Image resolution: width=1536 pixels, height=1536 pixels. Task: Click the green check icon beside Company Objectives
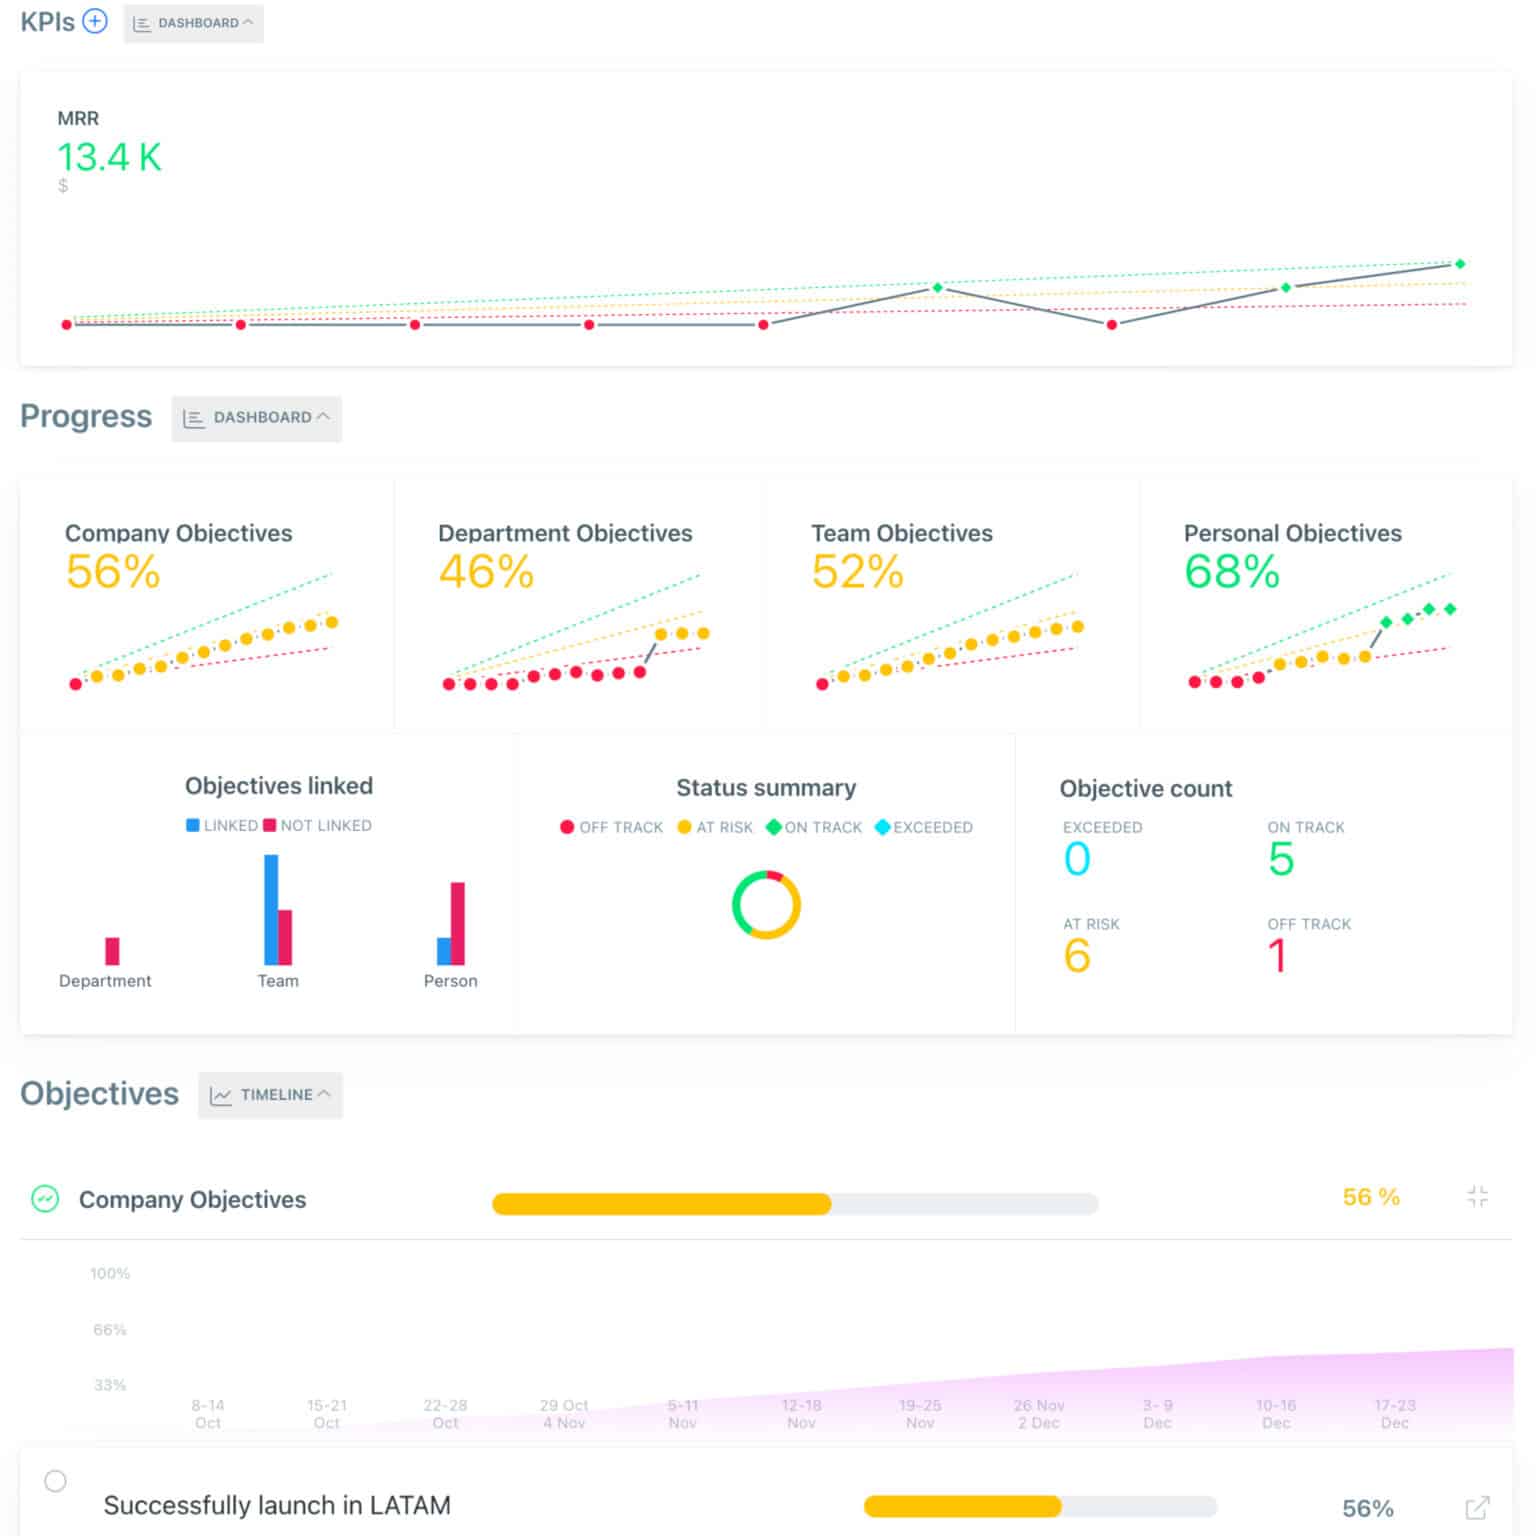(x=44, y=1199)
